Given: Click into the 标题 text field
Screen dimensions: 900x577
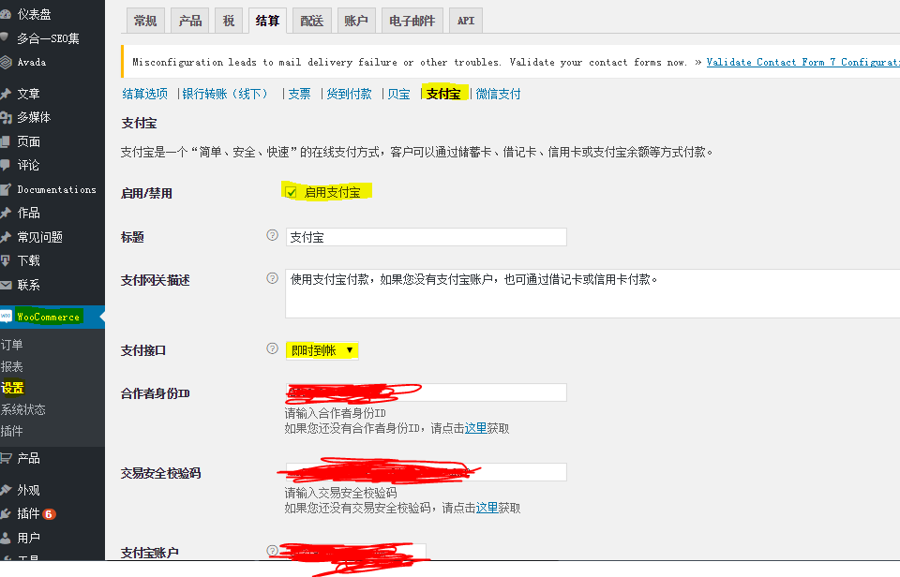Looking at the screenshot, I should 425,237.
